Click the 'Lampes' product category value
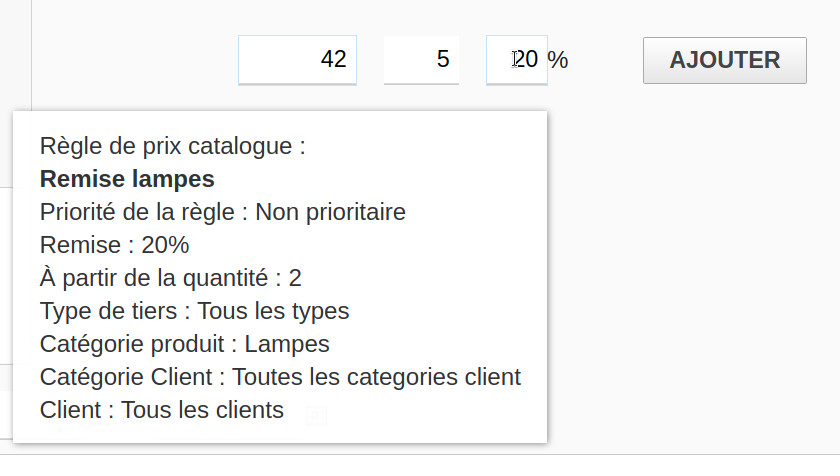The width and height of the screenshot is (840, 476). tap(287, 344)
